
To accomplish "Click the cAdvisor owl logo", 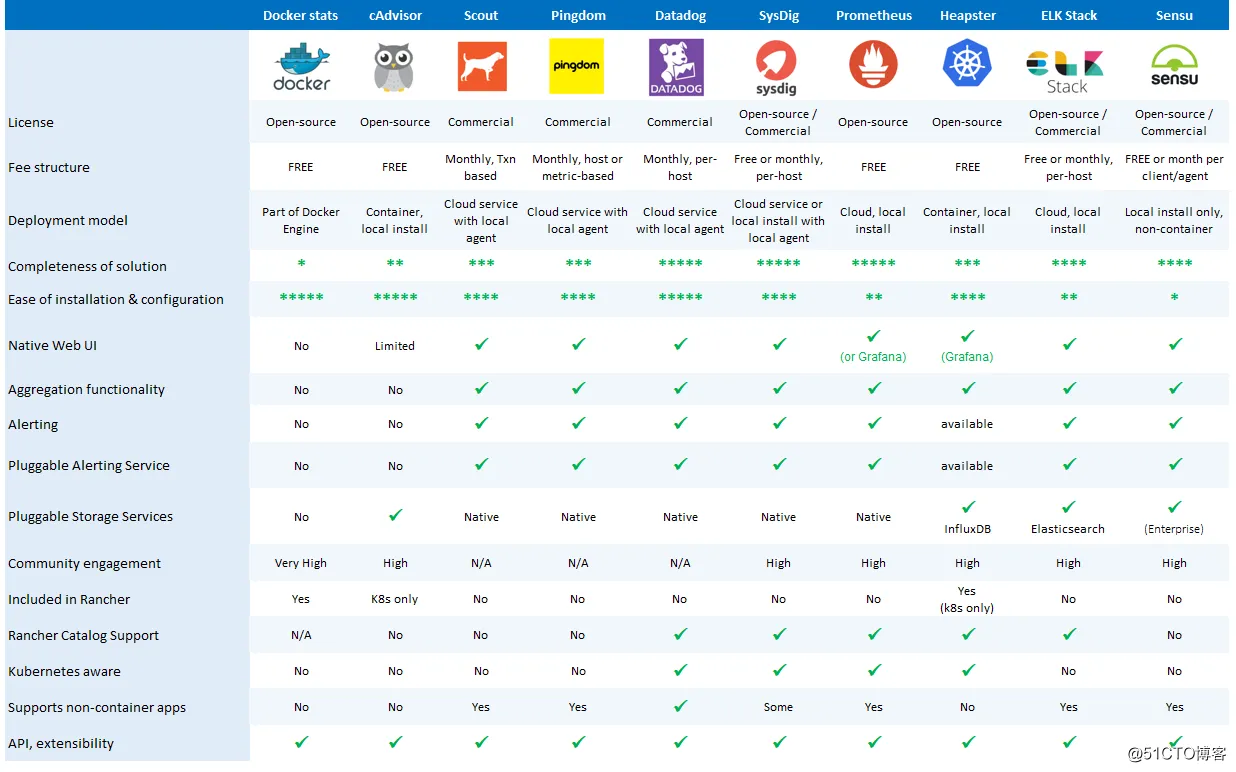I will (x=394, y=67).
